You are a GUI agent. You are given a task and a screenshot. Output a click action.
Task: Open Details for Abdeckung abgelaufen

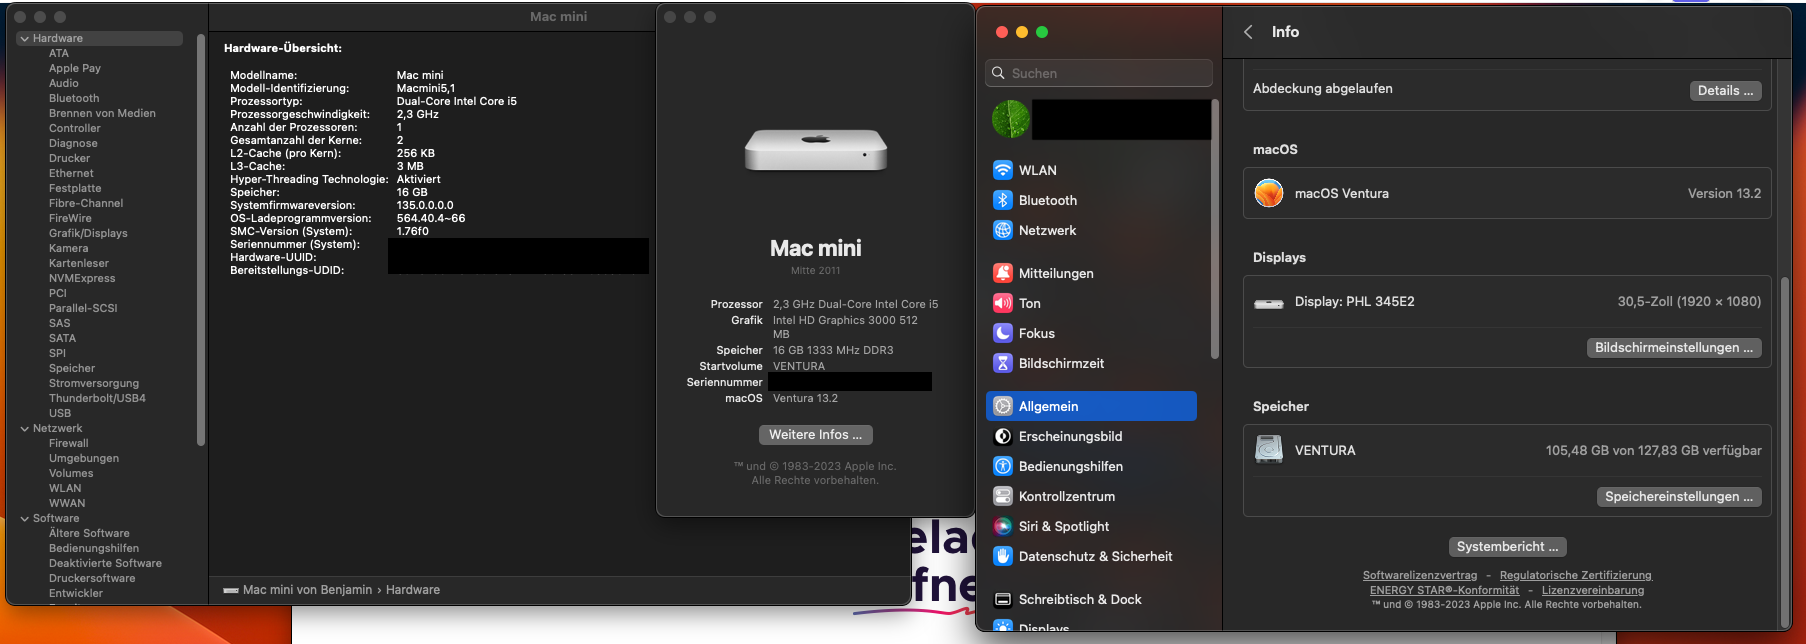point(1725,90)
